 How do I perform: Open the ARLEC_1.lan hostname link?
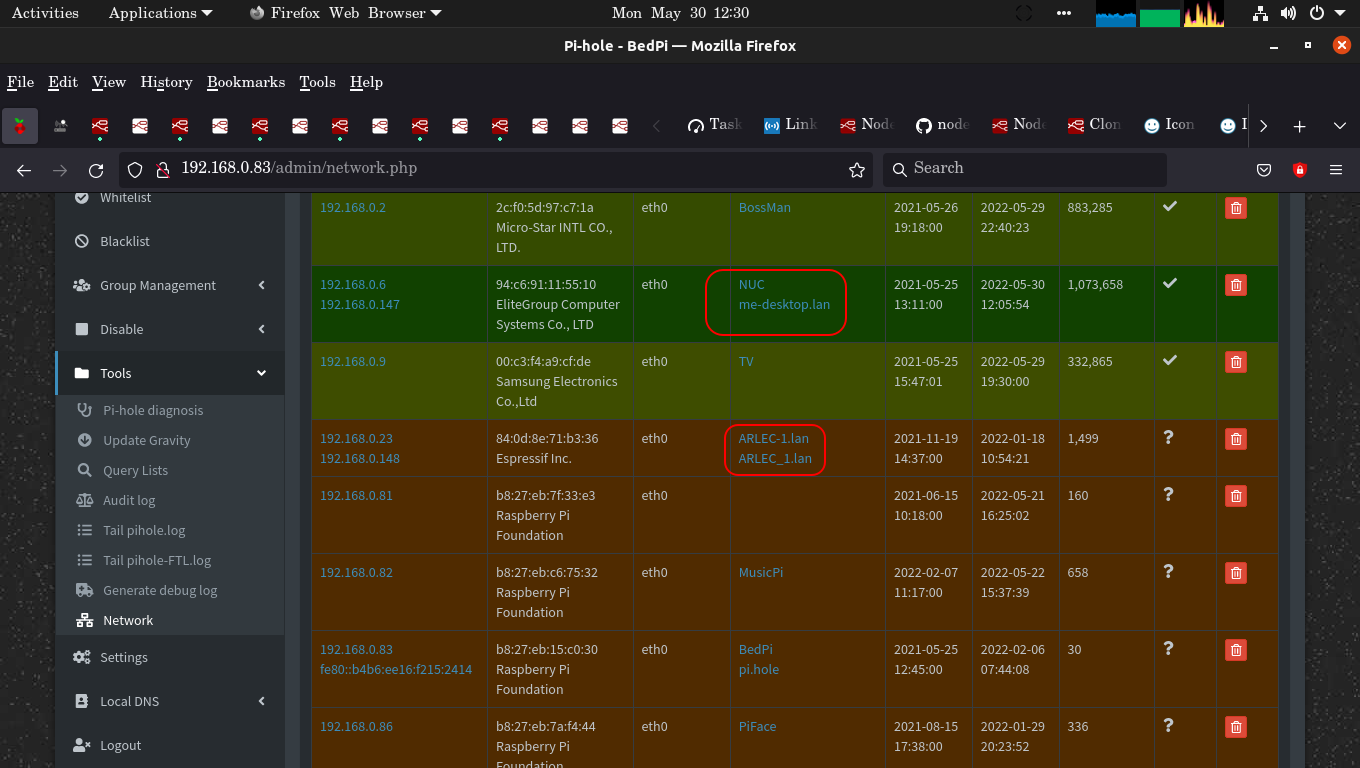point(775,459)
